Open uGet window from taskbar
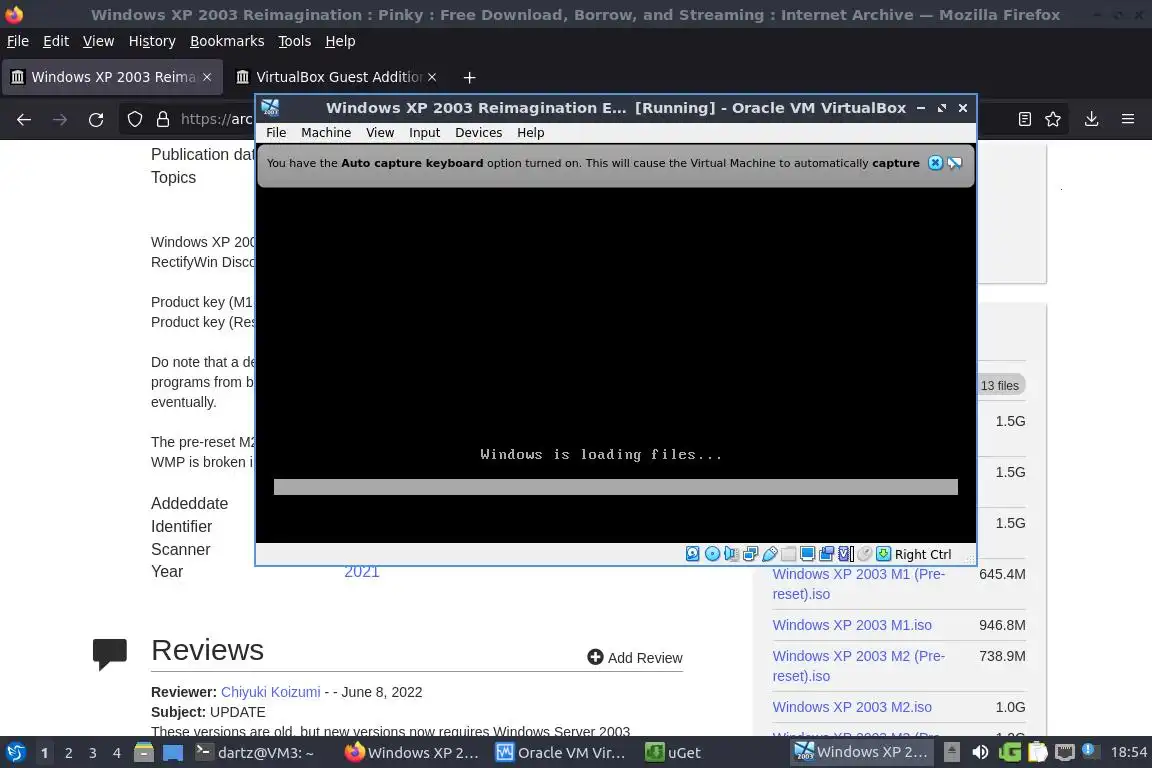1152x768 pixels. coord(673,753)
